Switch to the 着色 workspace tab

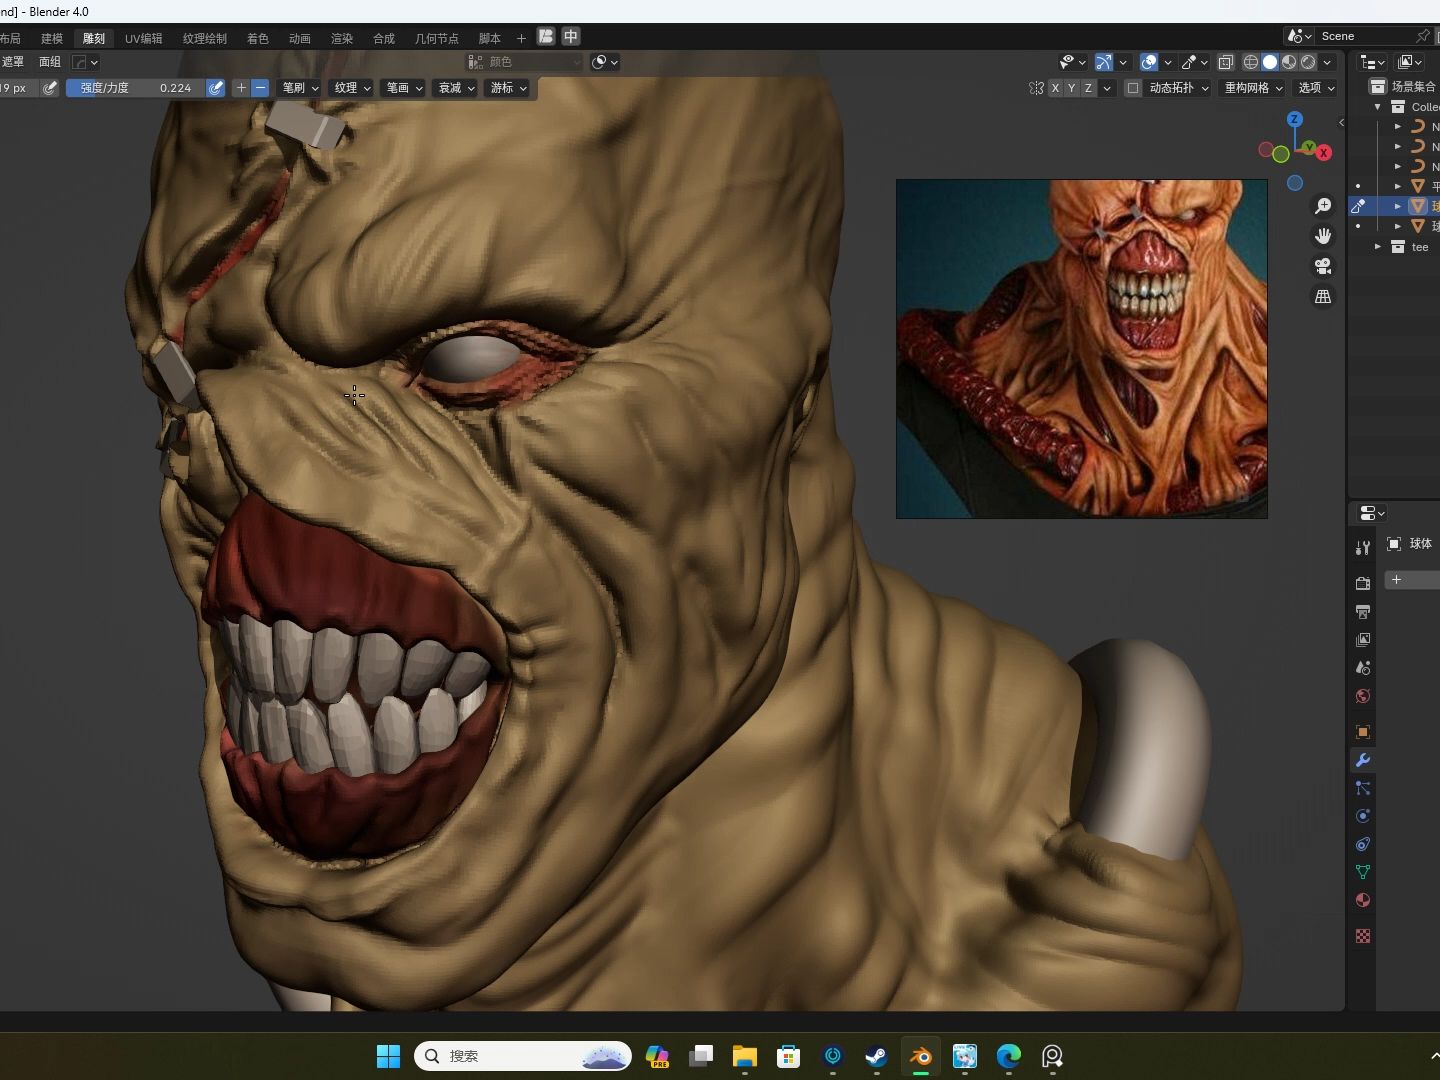[x=258, y=38]
